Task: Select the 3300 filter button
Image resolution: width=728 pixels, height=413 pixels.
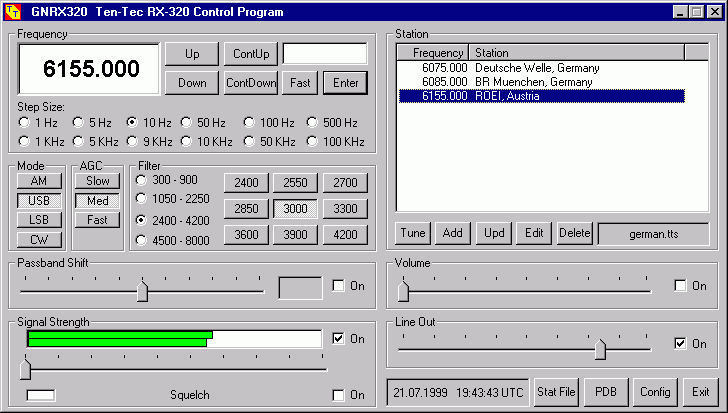Action: coord(345,209)
